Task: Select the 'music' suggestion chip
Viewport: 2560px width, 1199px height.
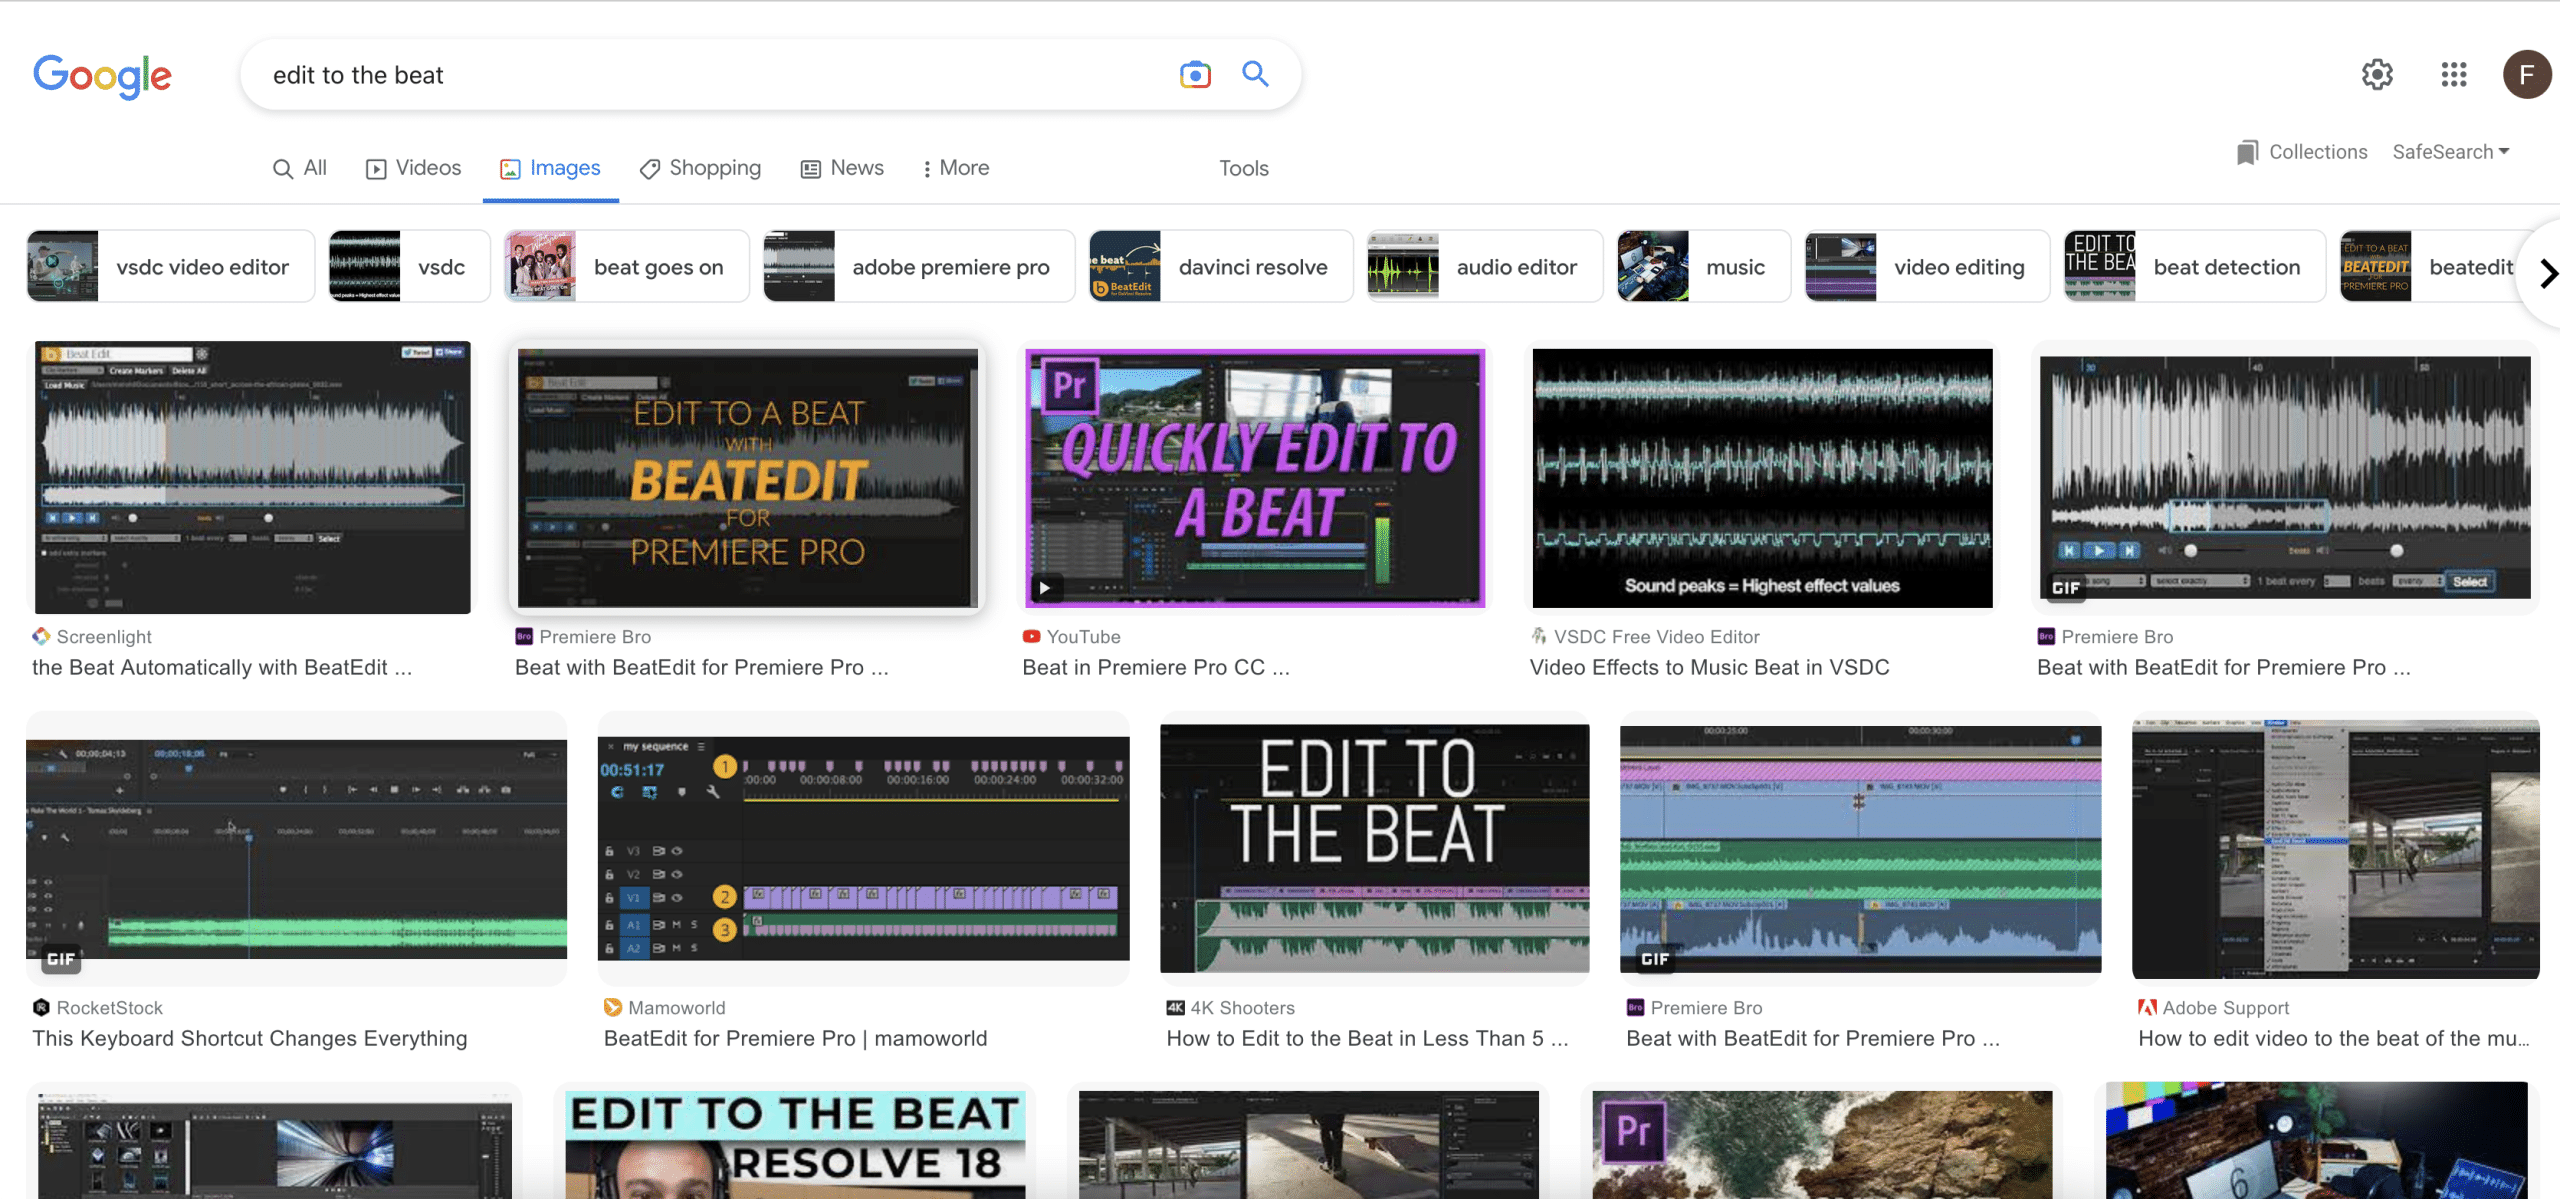Action: coord(1703,266)
